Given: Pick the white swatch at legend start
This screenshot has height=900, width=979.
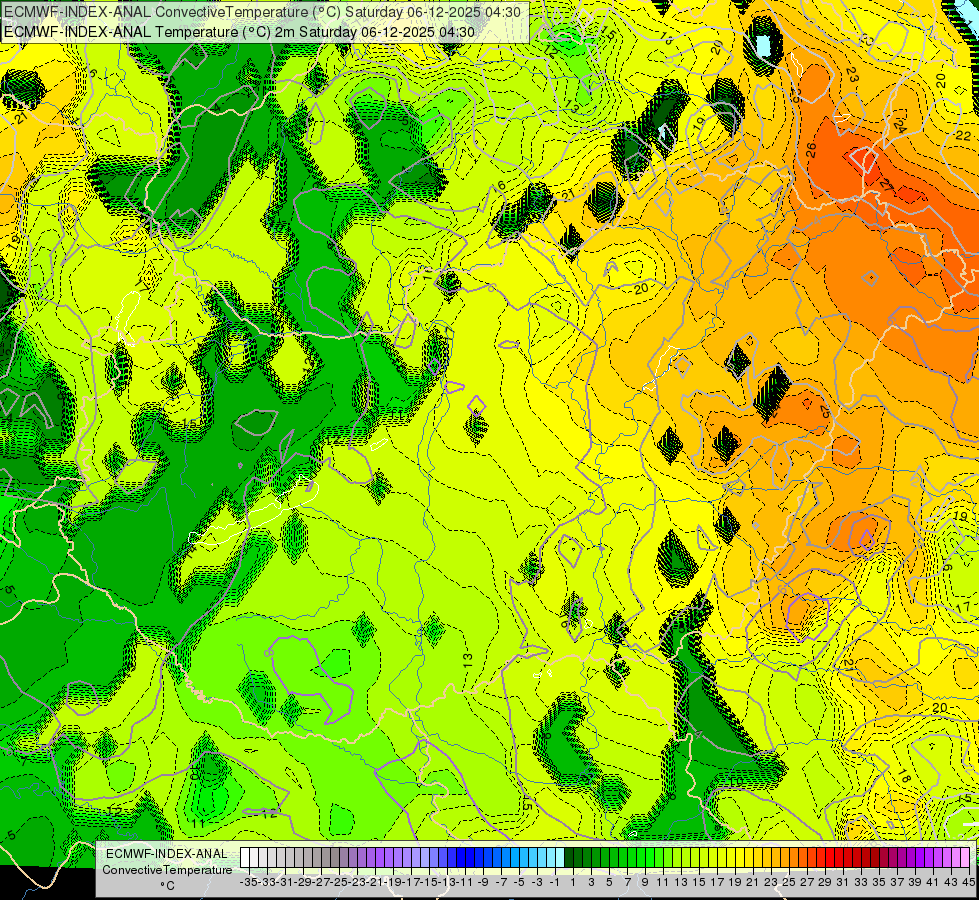Looking at the screenshot, I should point(245,858).
